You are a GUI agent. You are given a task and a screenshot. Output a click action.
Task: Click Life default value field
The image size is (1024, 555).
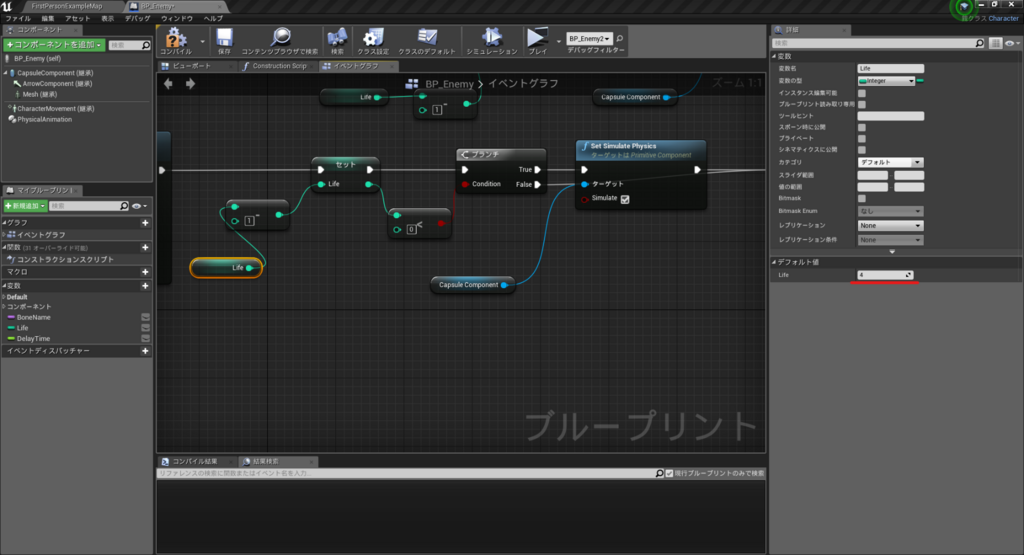tap(885, 275)
